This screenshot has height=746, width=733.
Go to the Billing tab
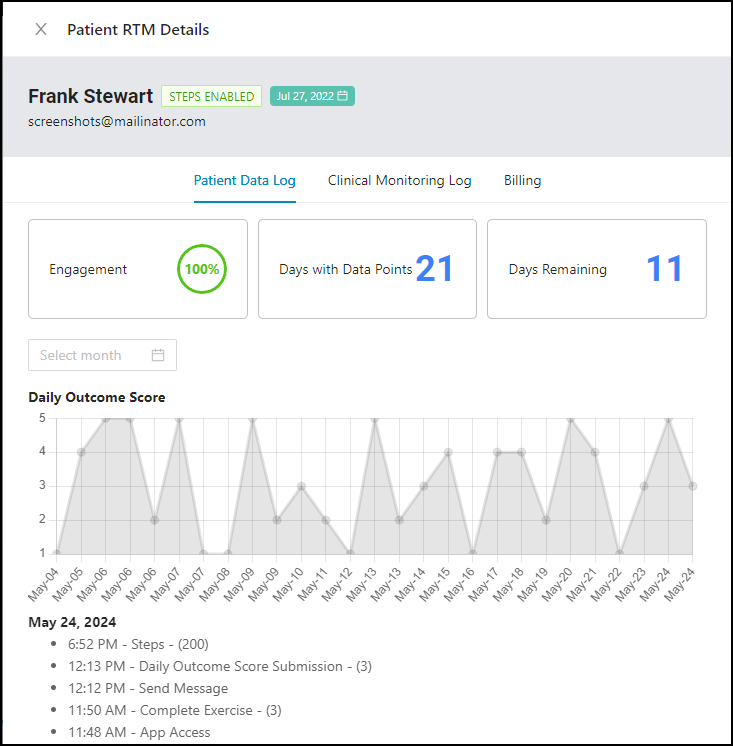click(x=522, y=181)
